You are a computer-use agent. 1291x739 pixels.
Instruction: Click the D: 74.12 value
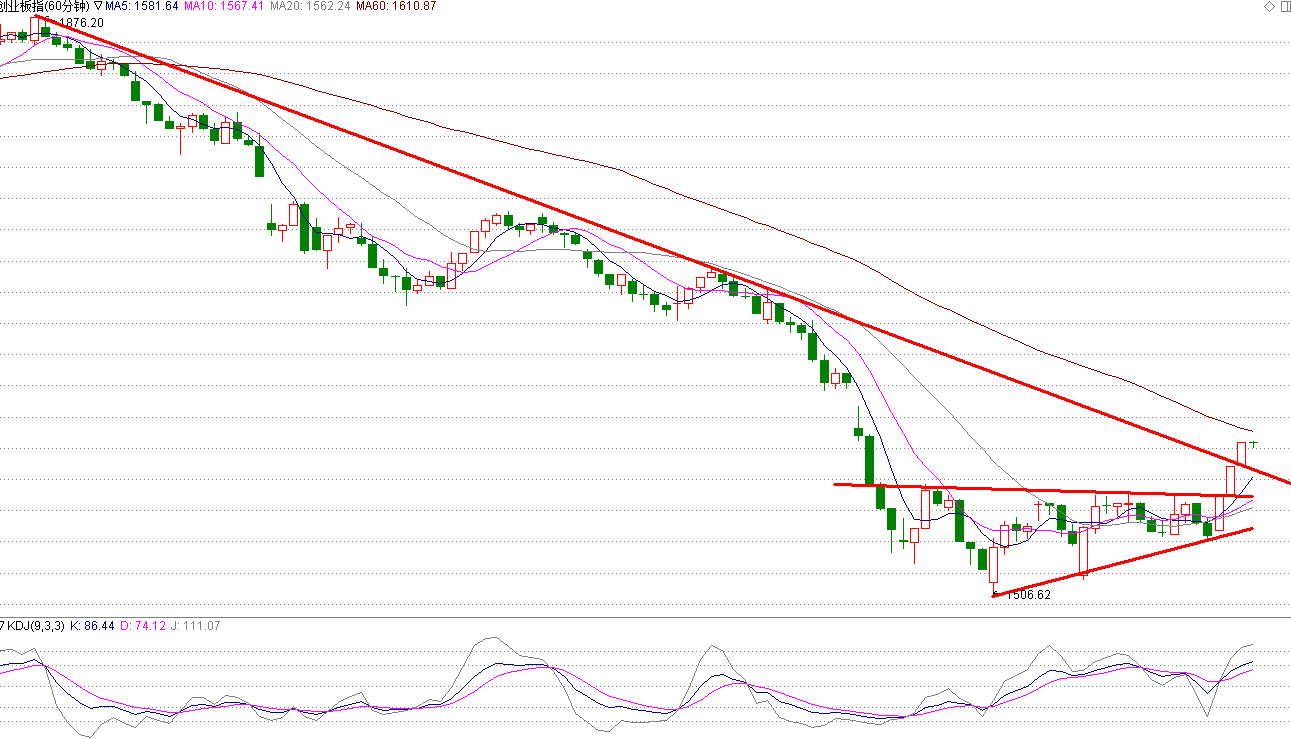[x=143, y=626]
